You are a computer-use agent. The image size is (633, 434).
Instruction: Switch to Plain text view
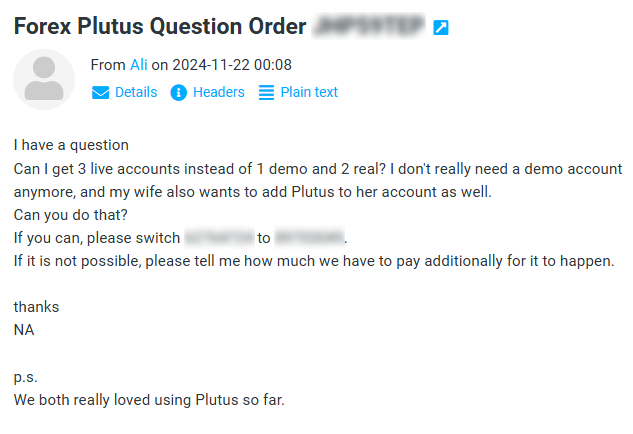309,92
